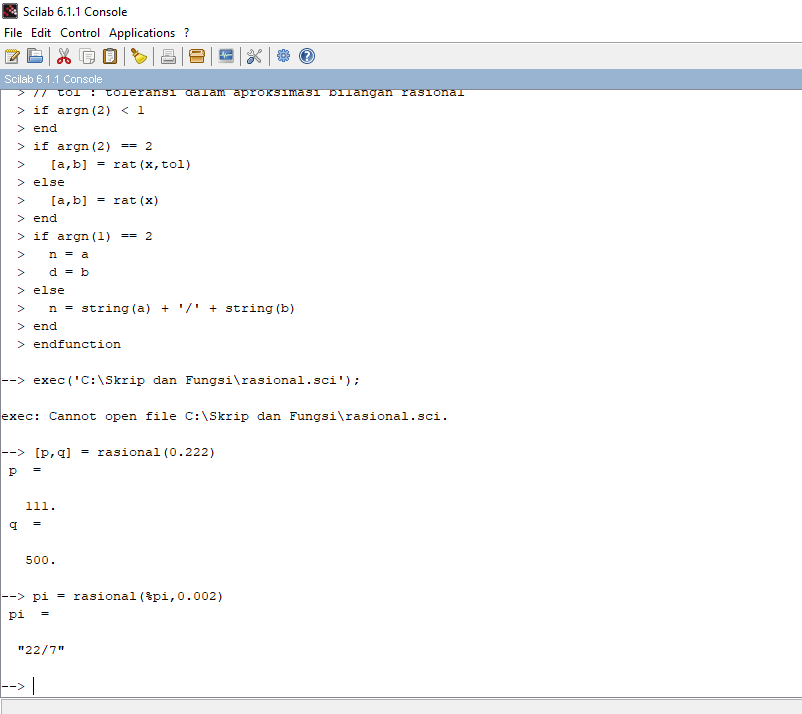This screenshot has height=714, width=802.
Task: Launch SciNotes editor from toolbar
Action: point(12,56)
